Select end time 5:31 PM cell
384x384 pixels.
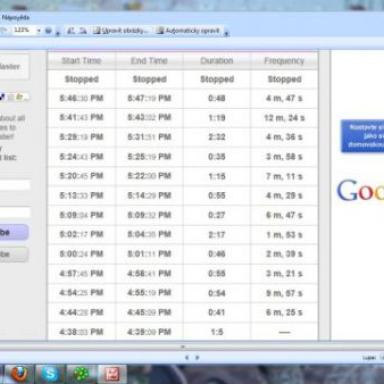point(149,137)
